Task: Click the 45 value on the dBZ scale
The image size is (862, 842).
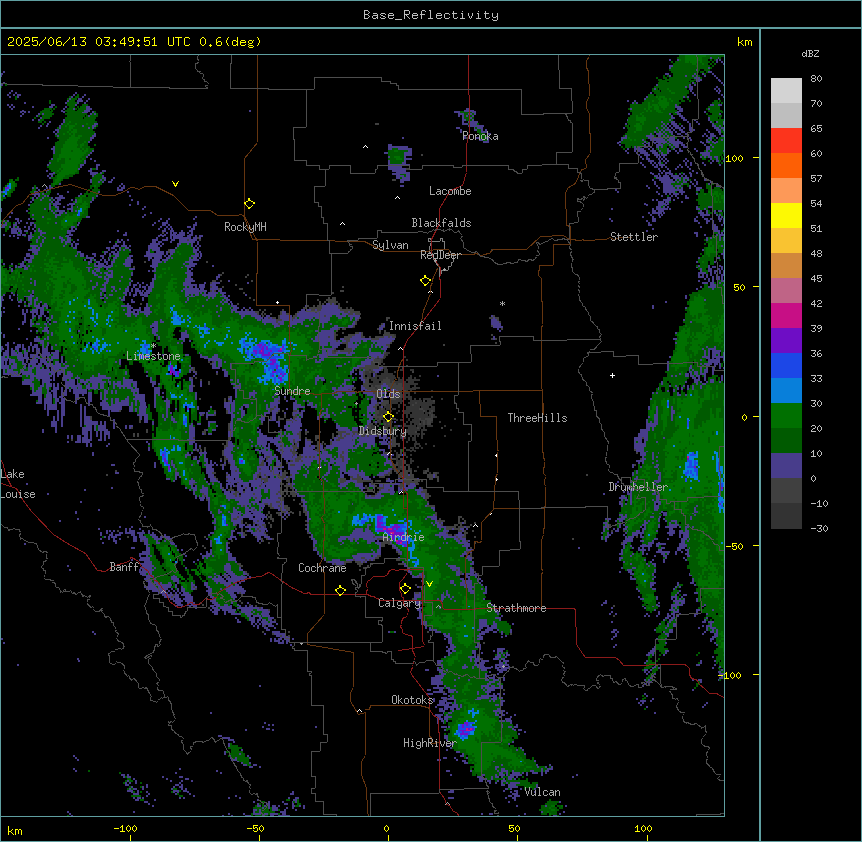Action: click(x=816, y=278)
